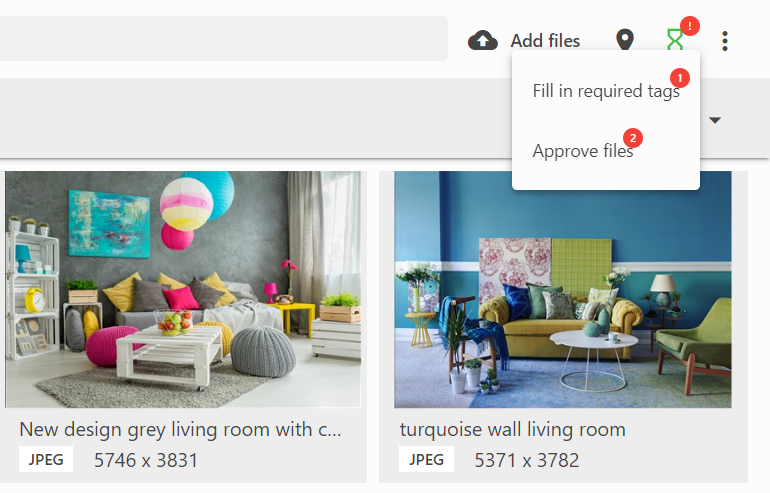The width and height of the screenshot is (770, 493).
Task: Click the JPEG tag on grey room file
Action: (x=46, y=459)
